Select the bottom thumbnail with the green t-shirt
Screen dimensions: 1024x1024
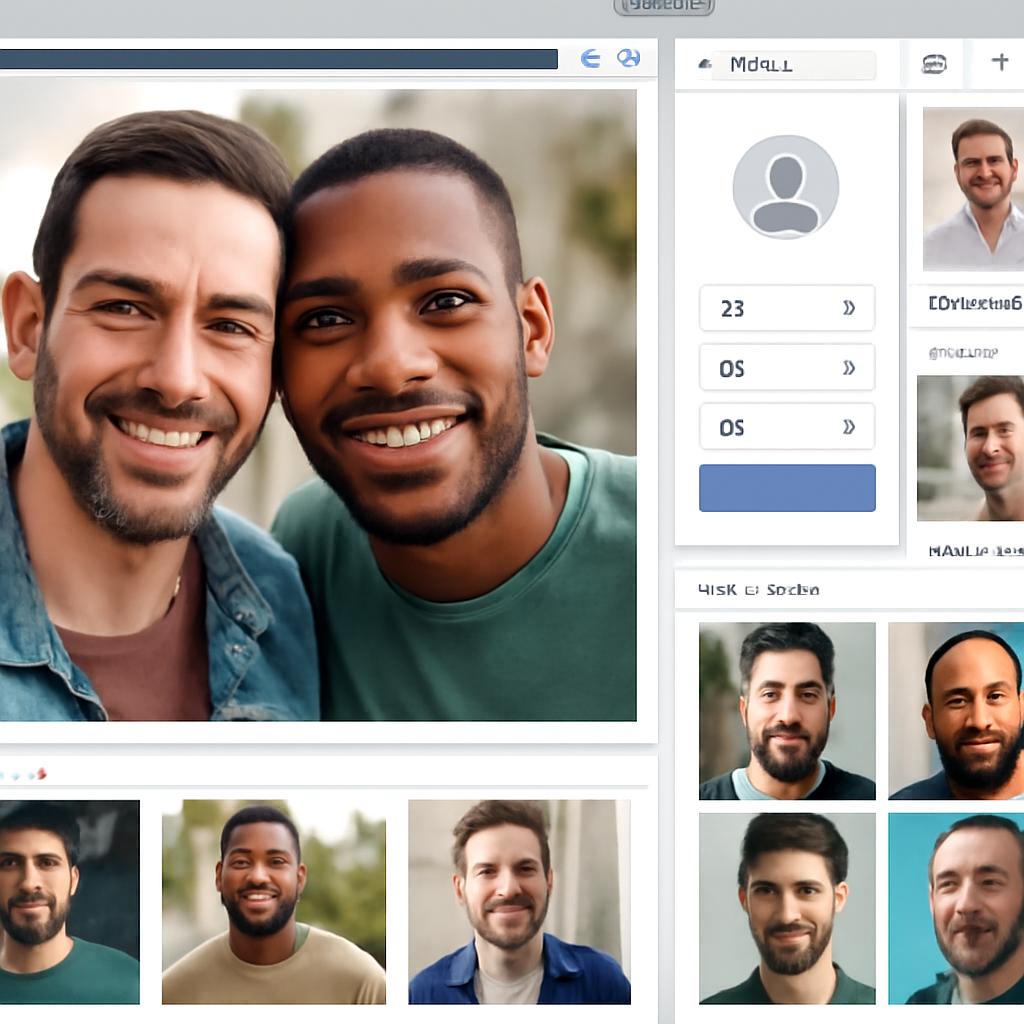69,902
